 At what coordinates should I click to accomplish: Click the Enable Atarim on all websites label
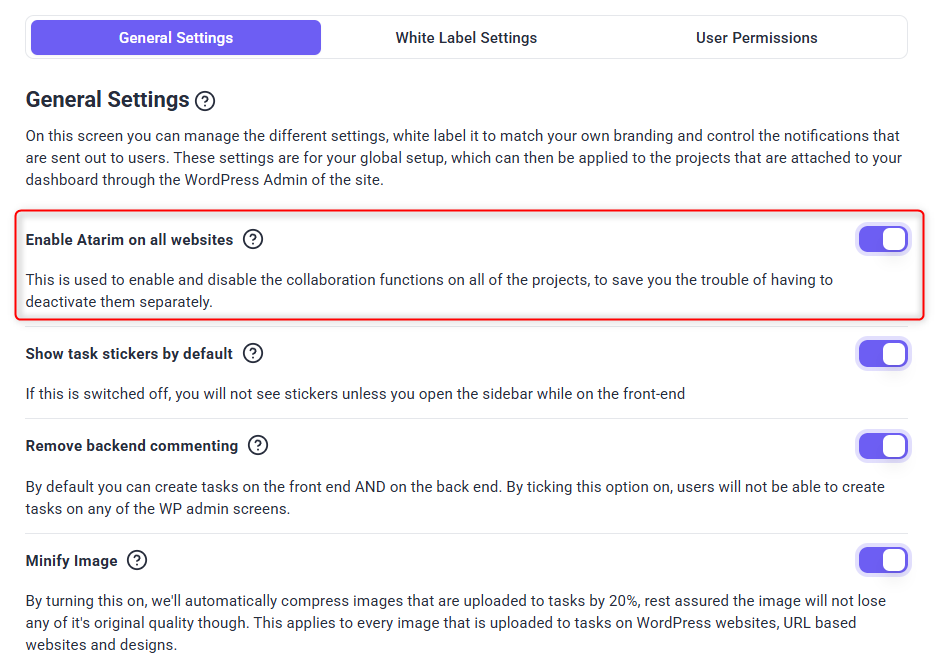tap(129, 240)
